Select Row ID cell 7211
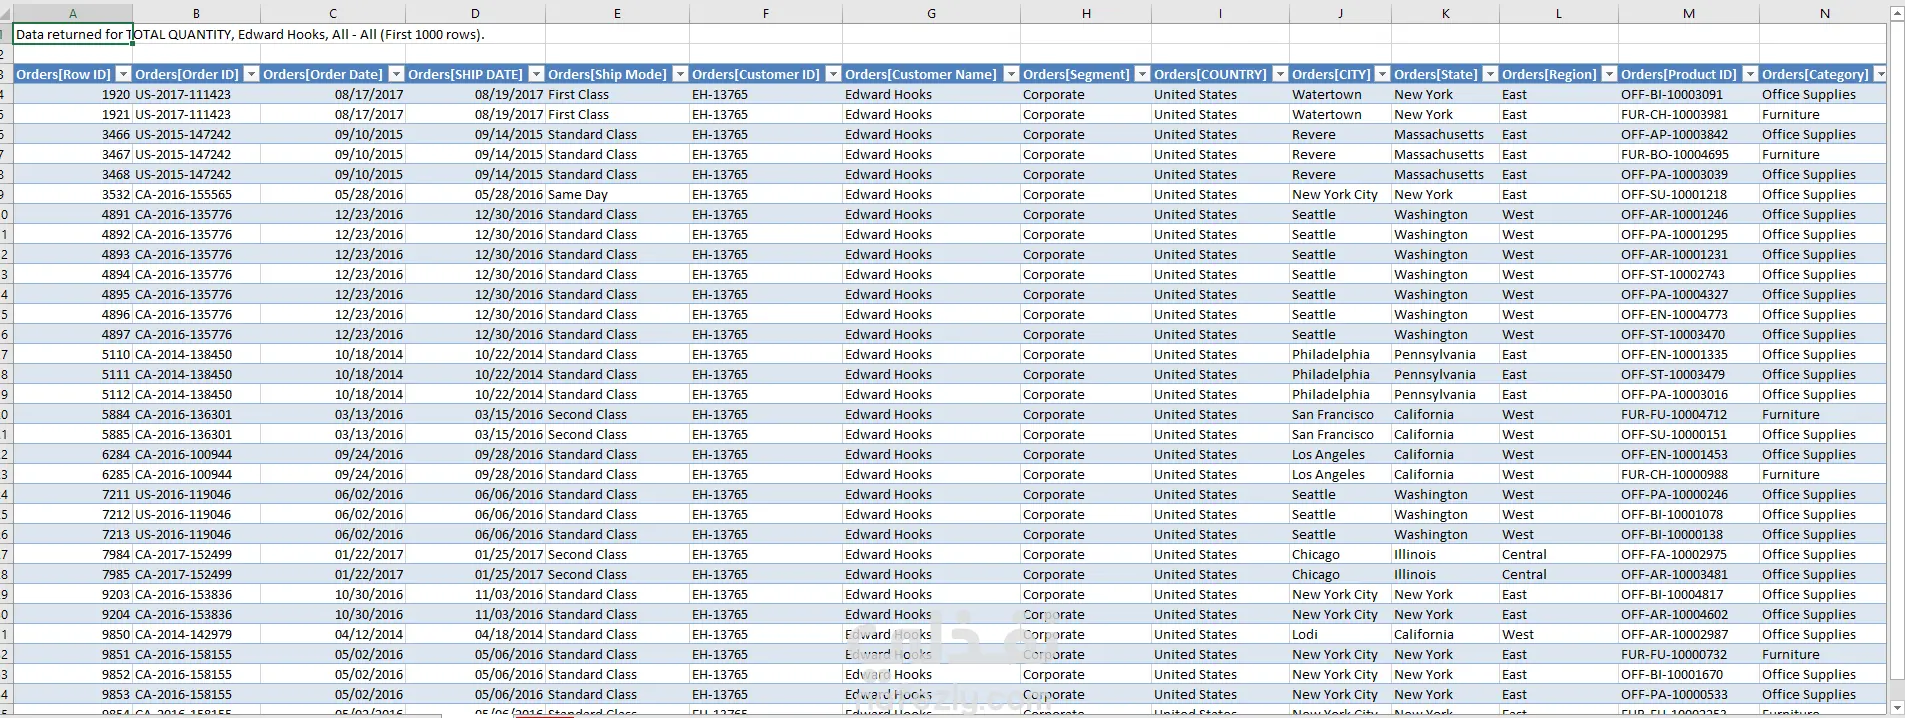1905x718 pixels. click(72, 494)
